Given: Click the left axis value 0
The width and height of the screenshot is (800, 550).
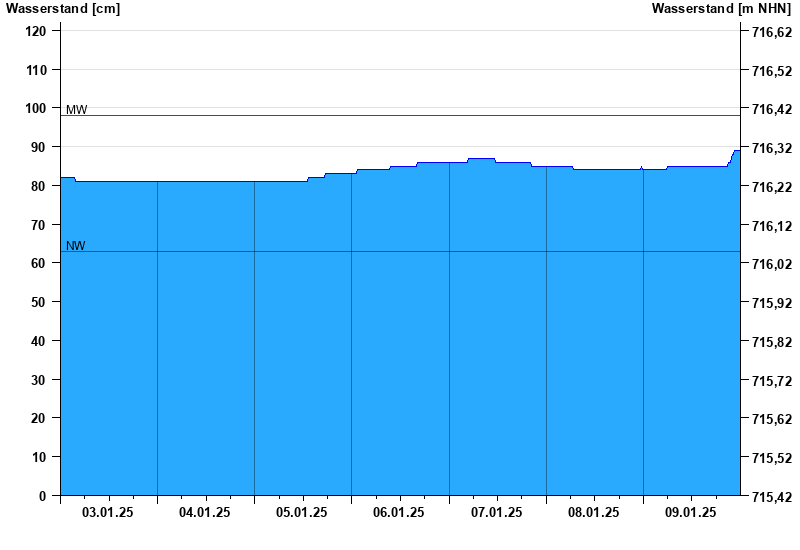Looking at the screenshot, I should 42,495.
